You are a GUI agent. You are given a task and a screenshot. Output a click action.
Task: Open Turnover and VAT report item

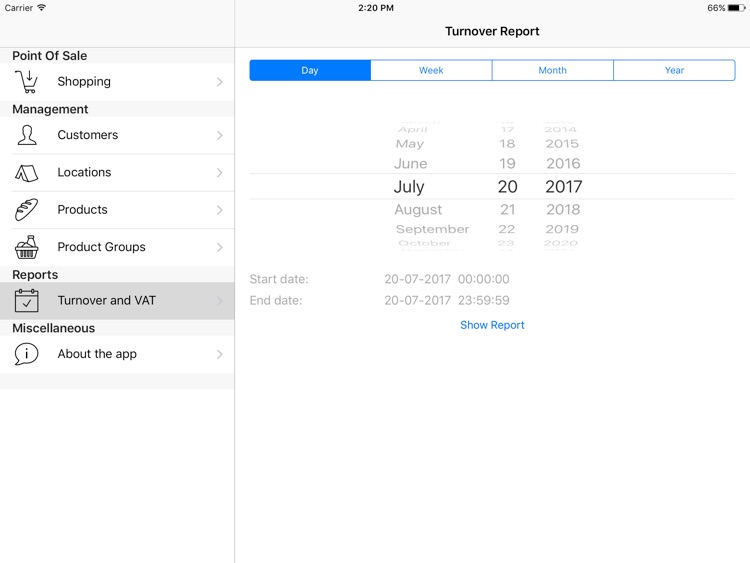click(x=117, y=301)
